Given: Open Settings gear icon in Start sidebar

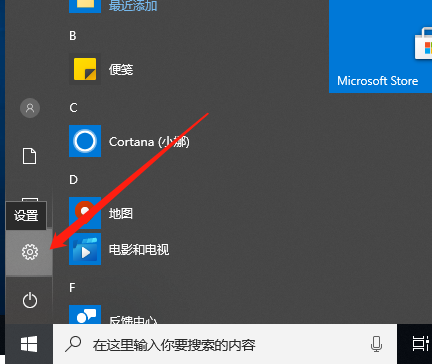Looking at the screenshot, I should point(30,252).
